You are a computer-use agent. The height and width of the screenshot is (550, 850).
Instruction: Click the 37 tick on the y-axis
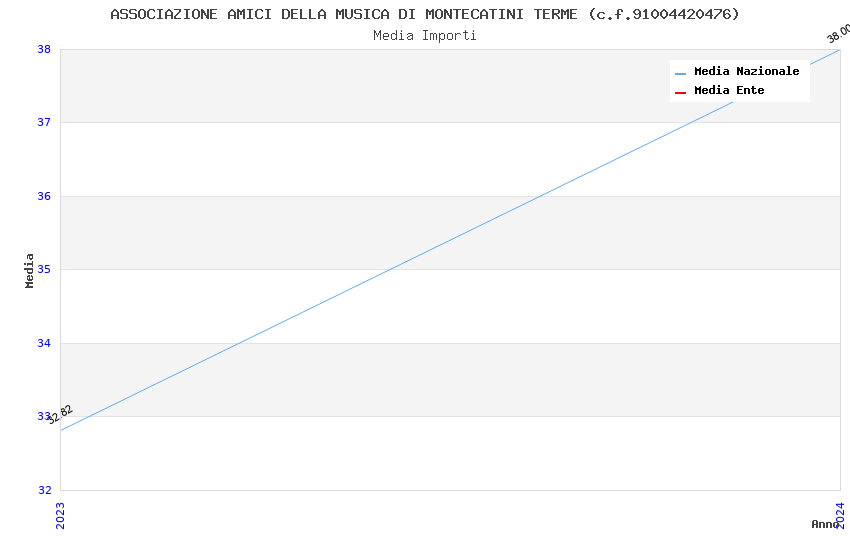(44, 123)
